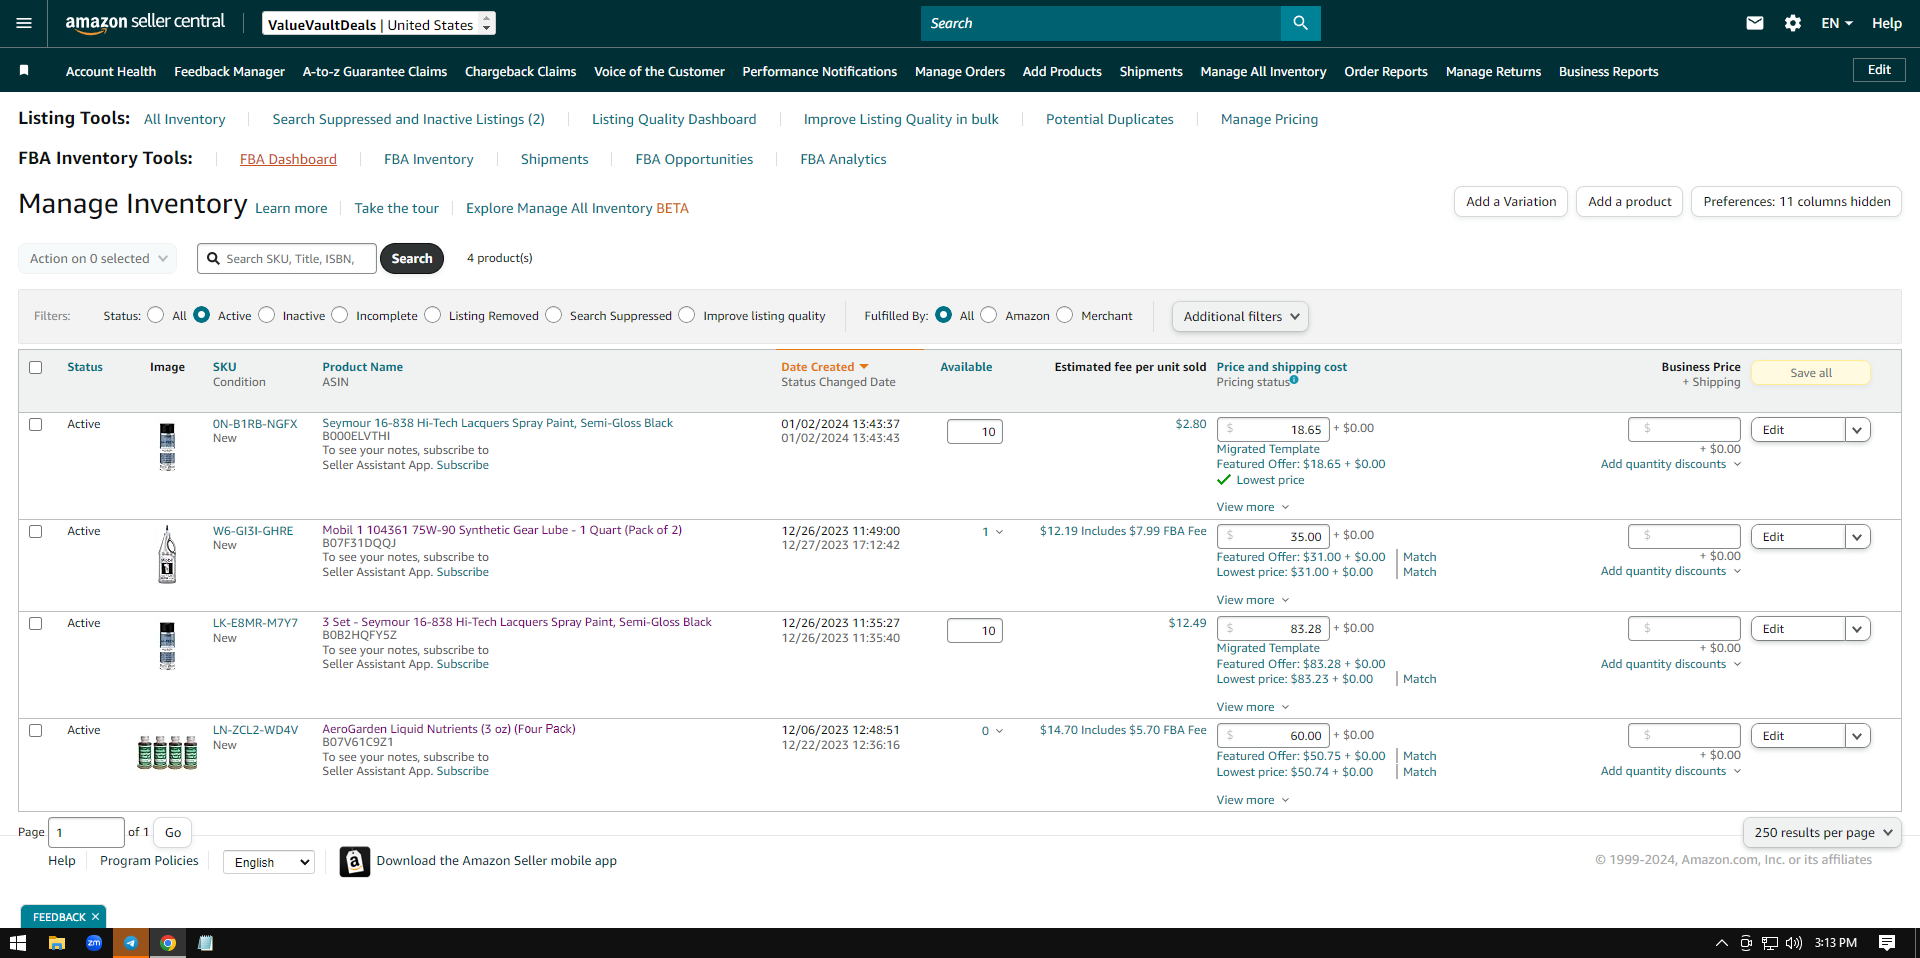Open Edit dropdown arrow for SKU ON-B1RB-NGFX
The image size is (1920, 958).
1857,430
